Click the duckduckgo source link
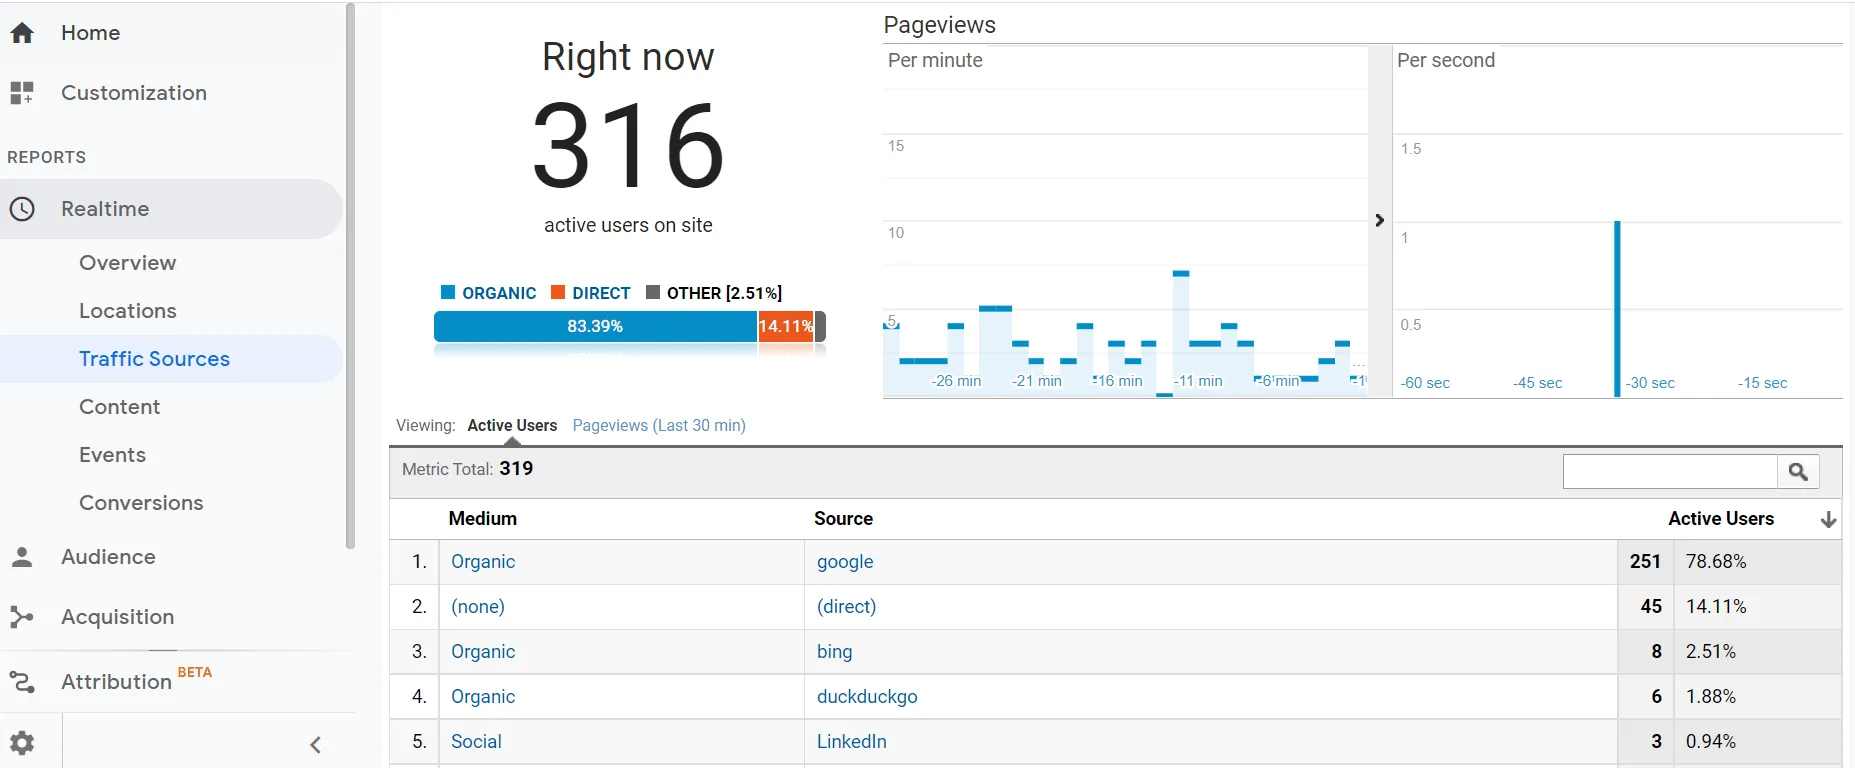The height and width of the screenshot is (768, 1855). [867, 697]
